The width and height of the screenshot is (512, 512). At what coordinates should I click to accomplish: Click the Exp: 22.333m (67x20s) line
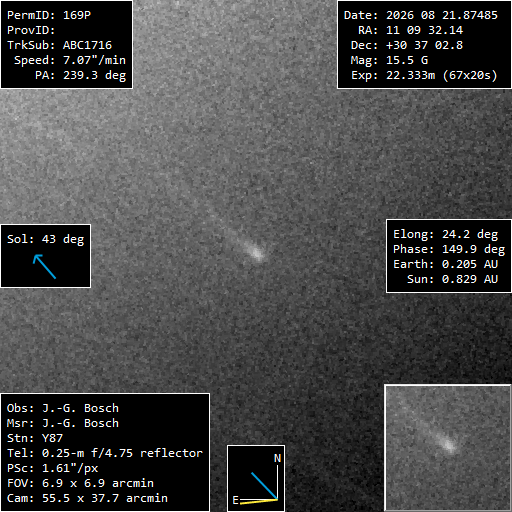pyautogui.click(x=424, y=75)
